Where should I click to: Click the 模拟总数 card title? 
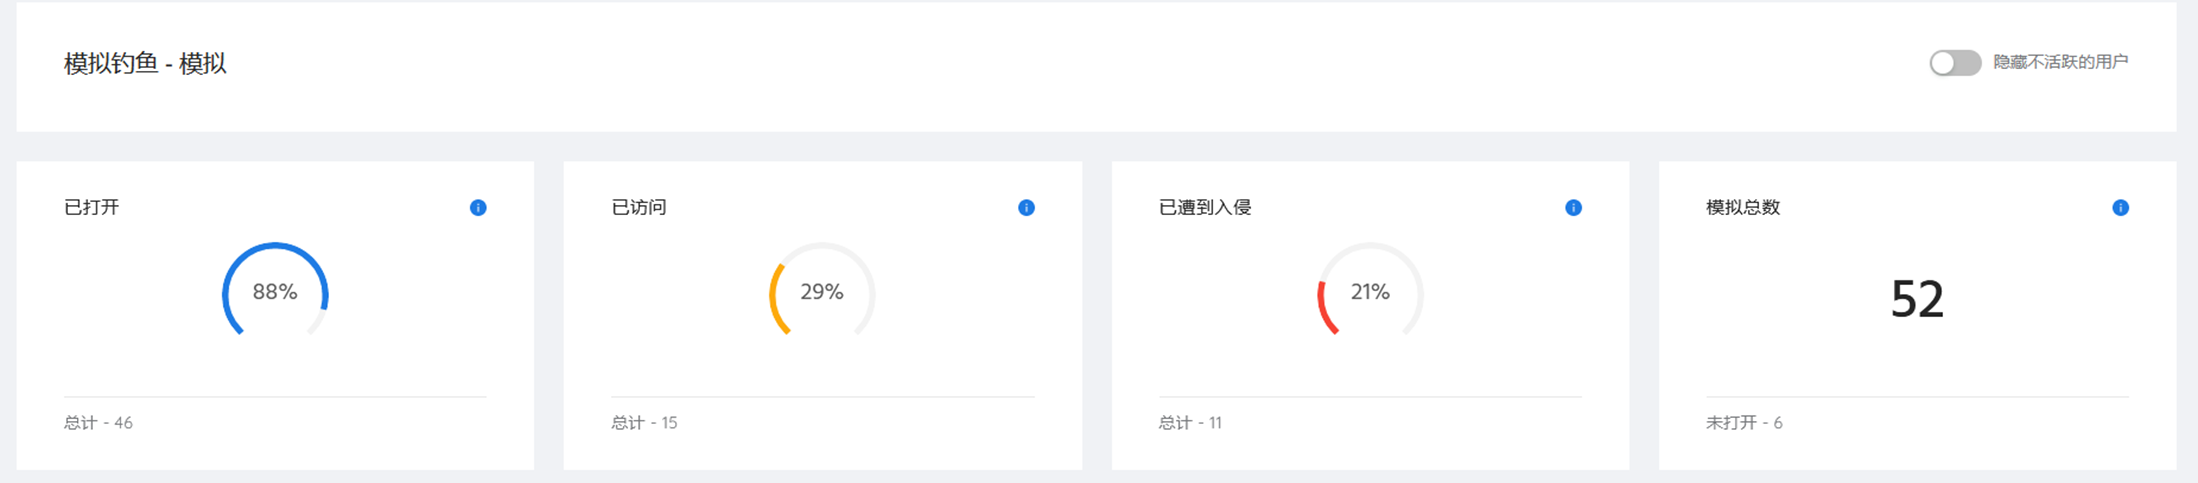coord(1743,208)
